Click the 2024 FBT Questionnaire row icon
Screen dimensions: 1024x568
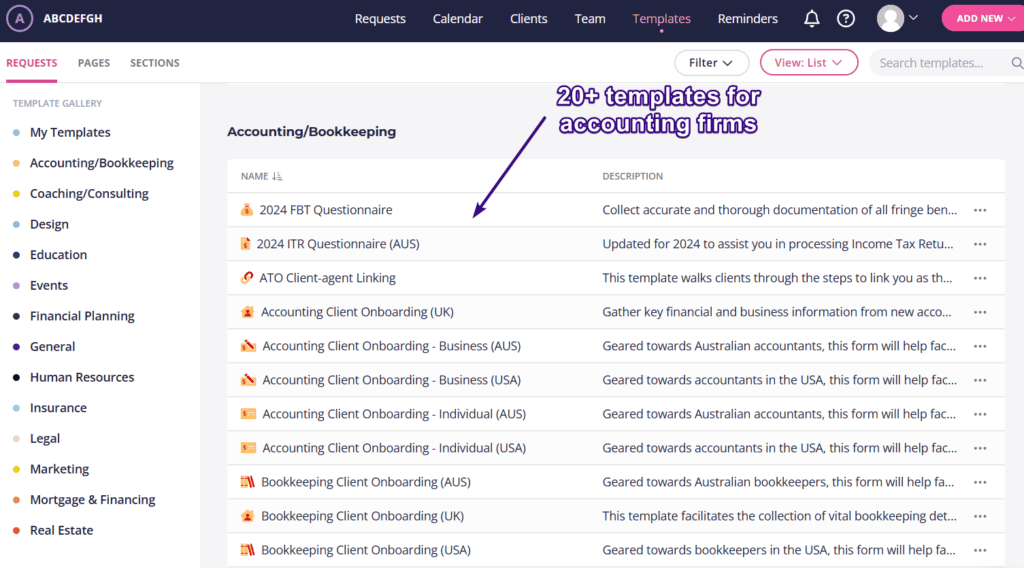tap(246, 210)
